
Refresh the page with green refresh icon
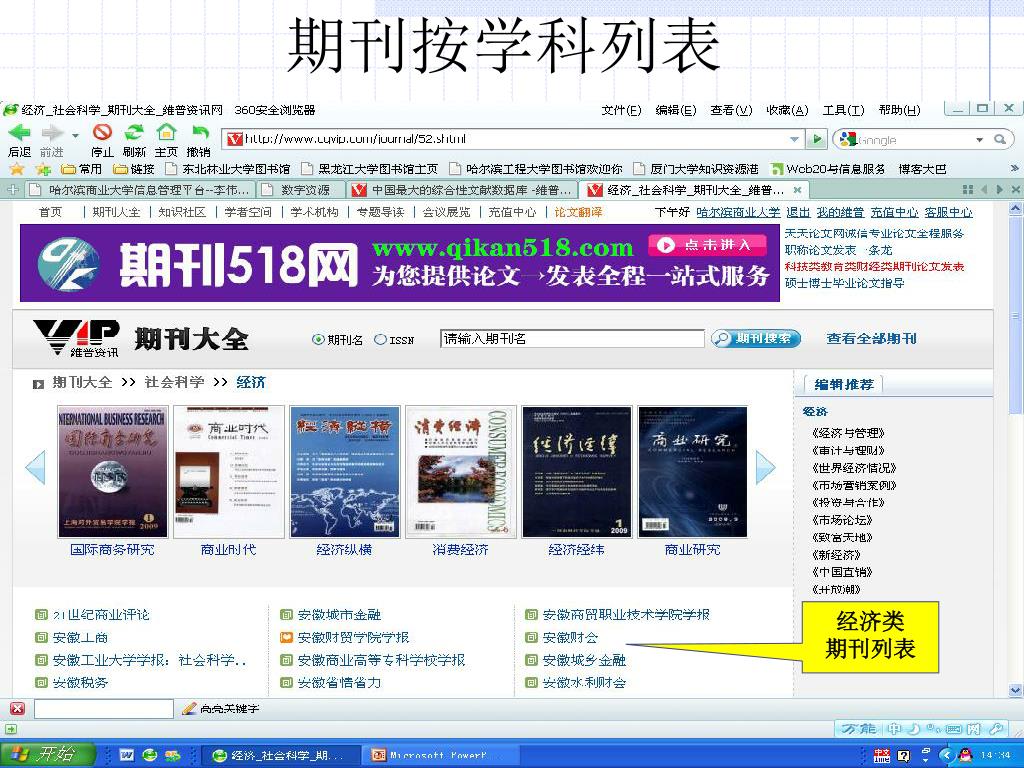coord(134,132)
